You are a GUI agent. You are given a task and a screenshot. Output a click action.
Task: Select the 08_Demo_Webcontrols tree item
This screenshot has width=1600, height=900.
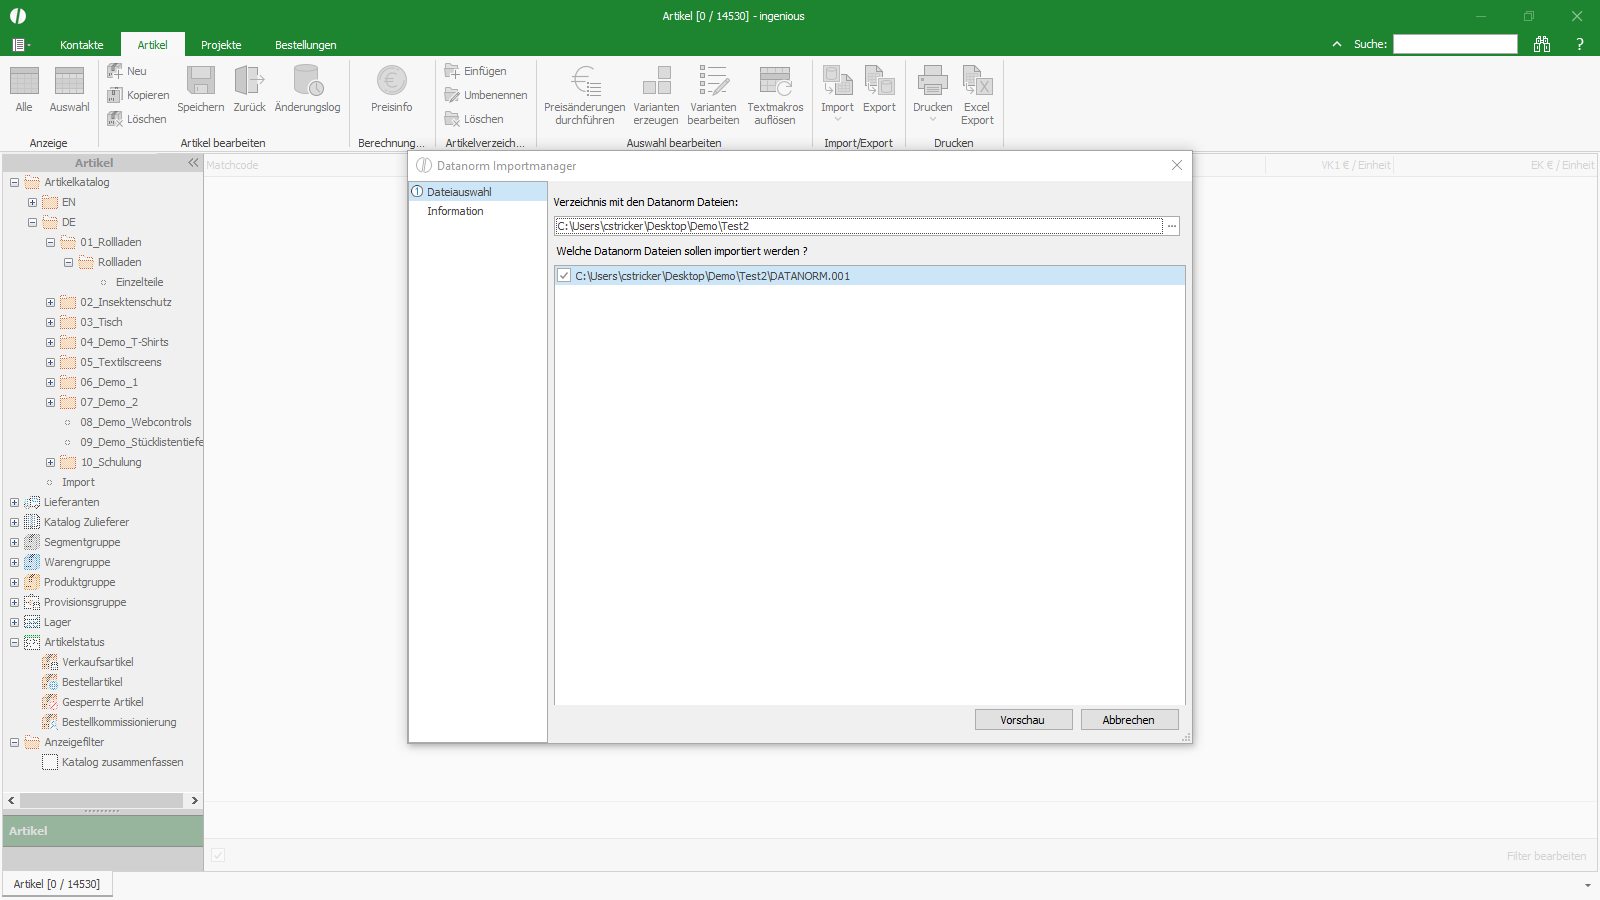click(136, 422)
